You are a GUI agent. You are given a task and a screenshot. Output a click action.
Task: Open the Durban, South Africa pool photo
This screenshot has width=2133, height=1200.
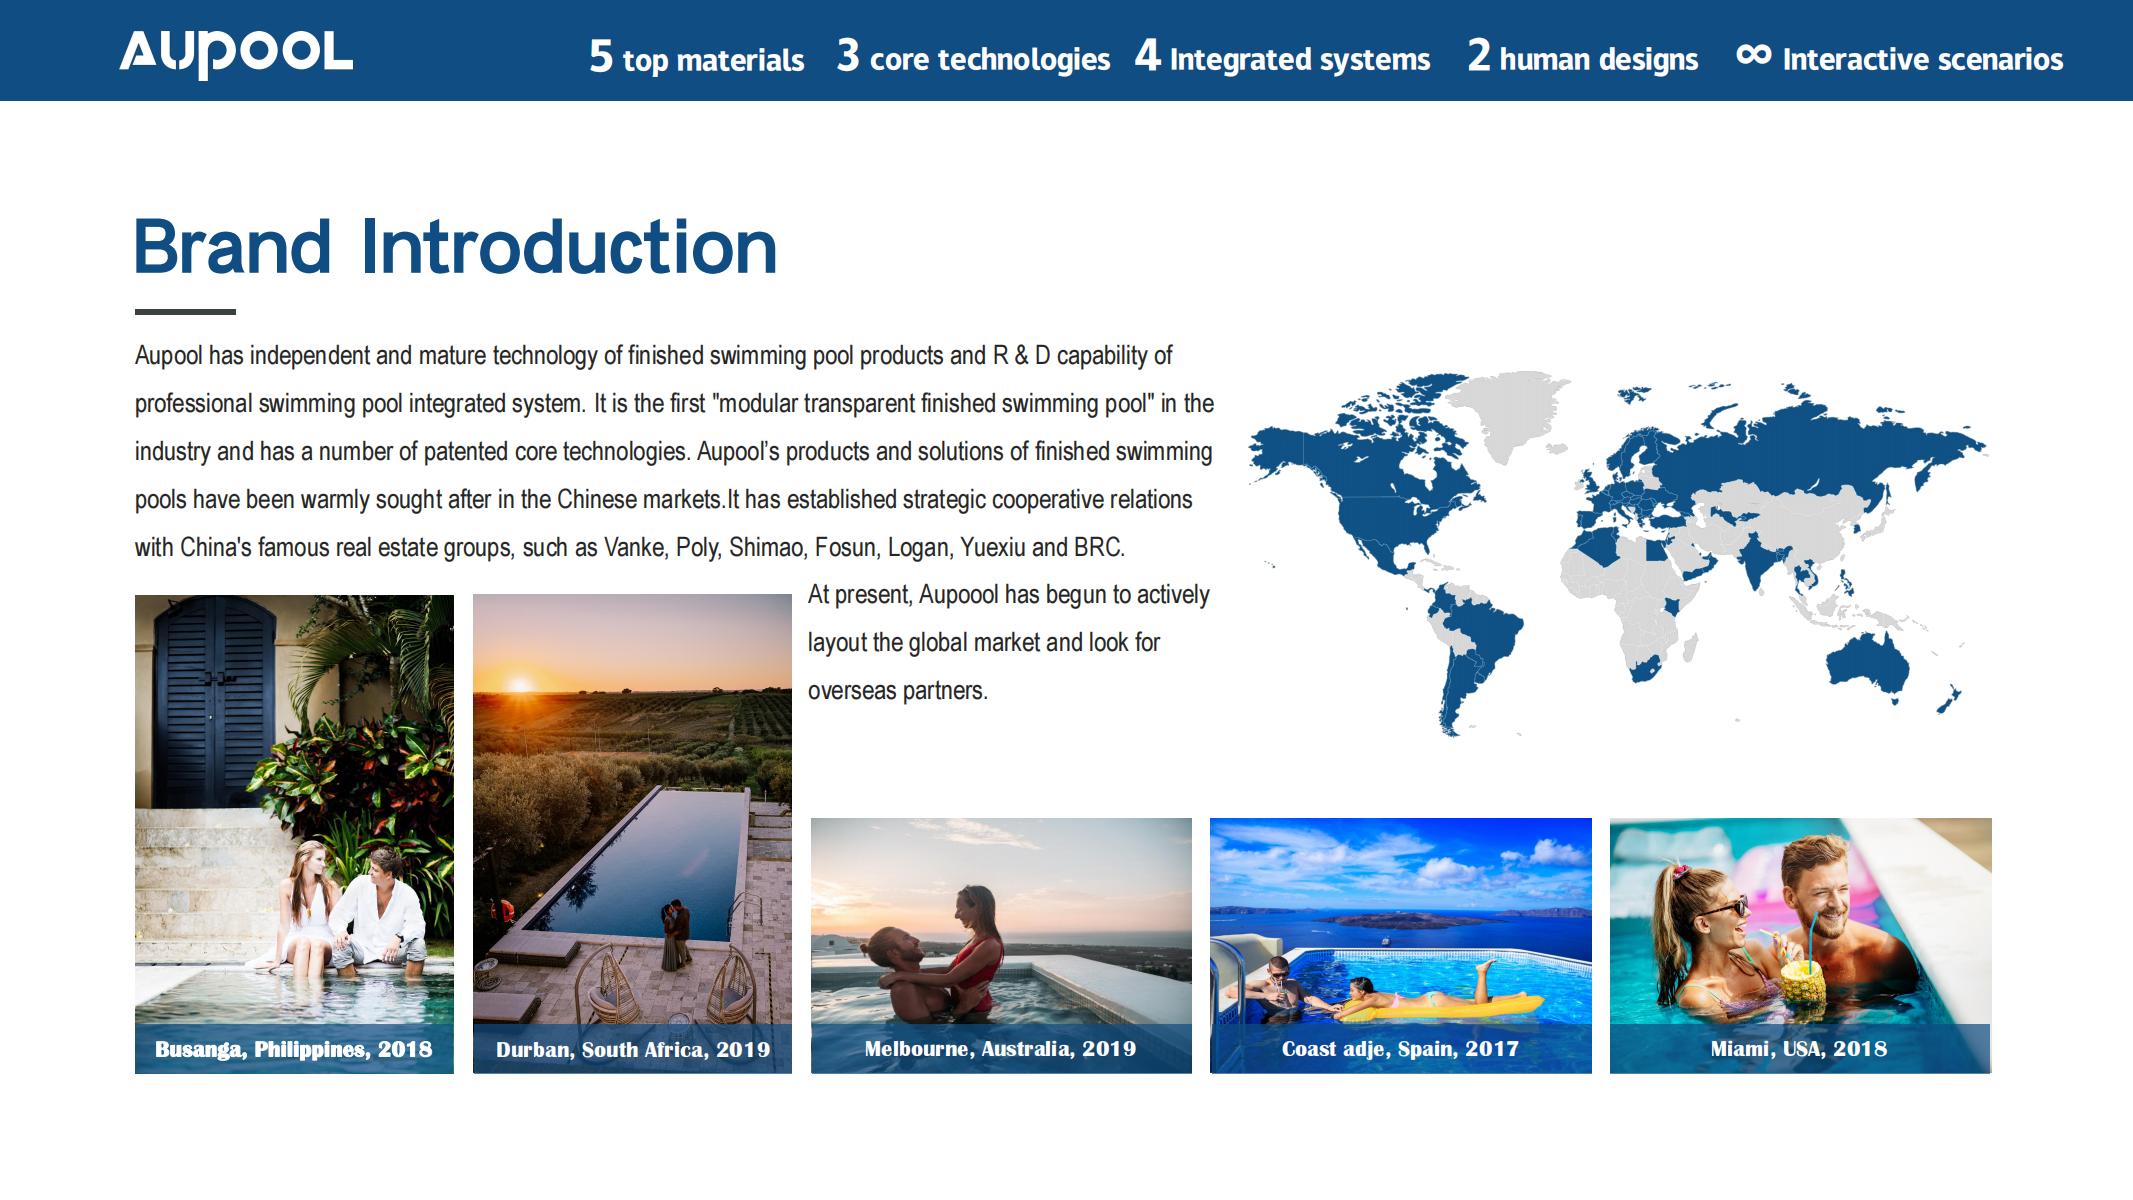(632, 834)
